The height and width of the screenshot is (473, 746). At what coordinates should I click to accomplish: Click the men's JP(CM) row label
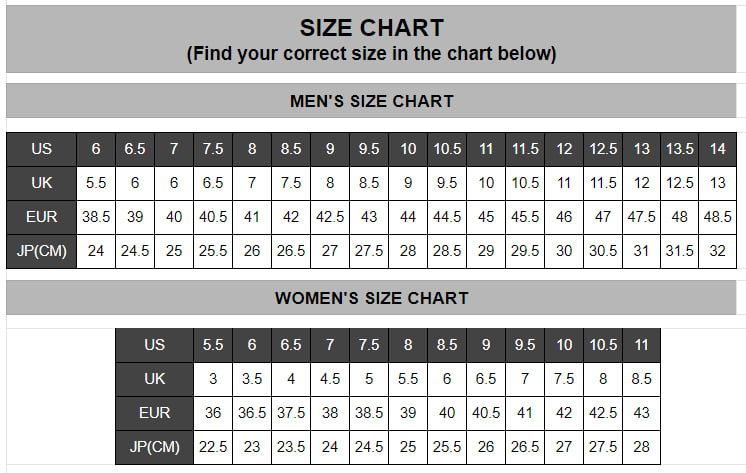[x=41, y=251]
